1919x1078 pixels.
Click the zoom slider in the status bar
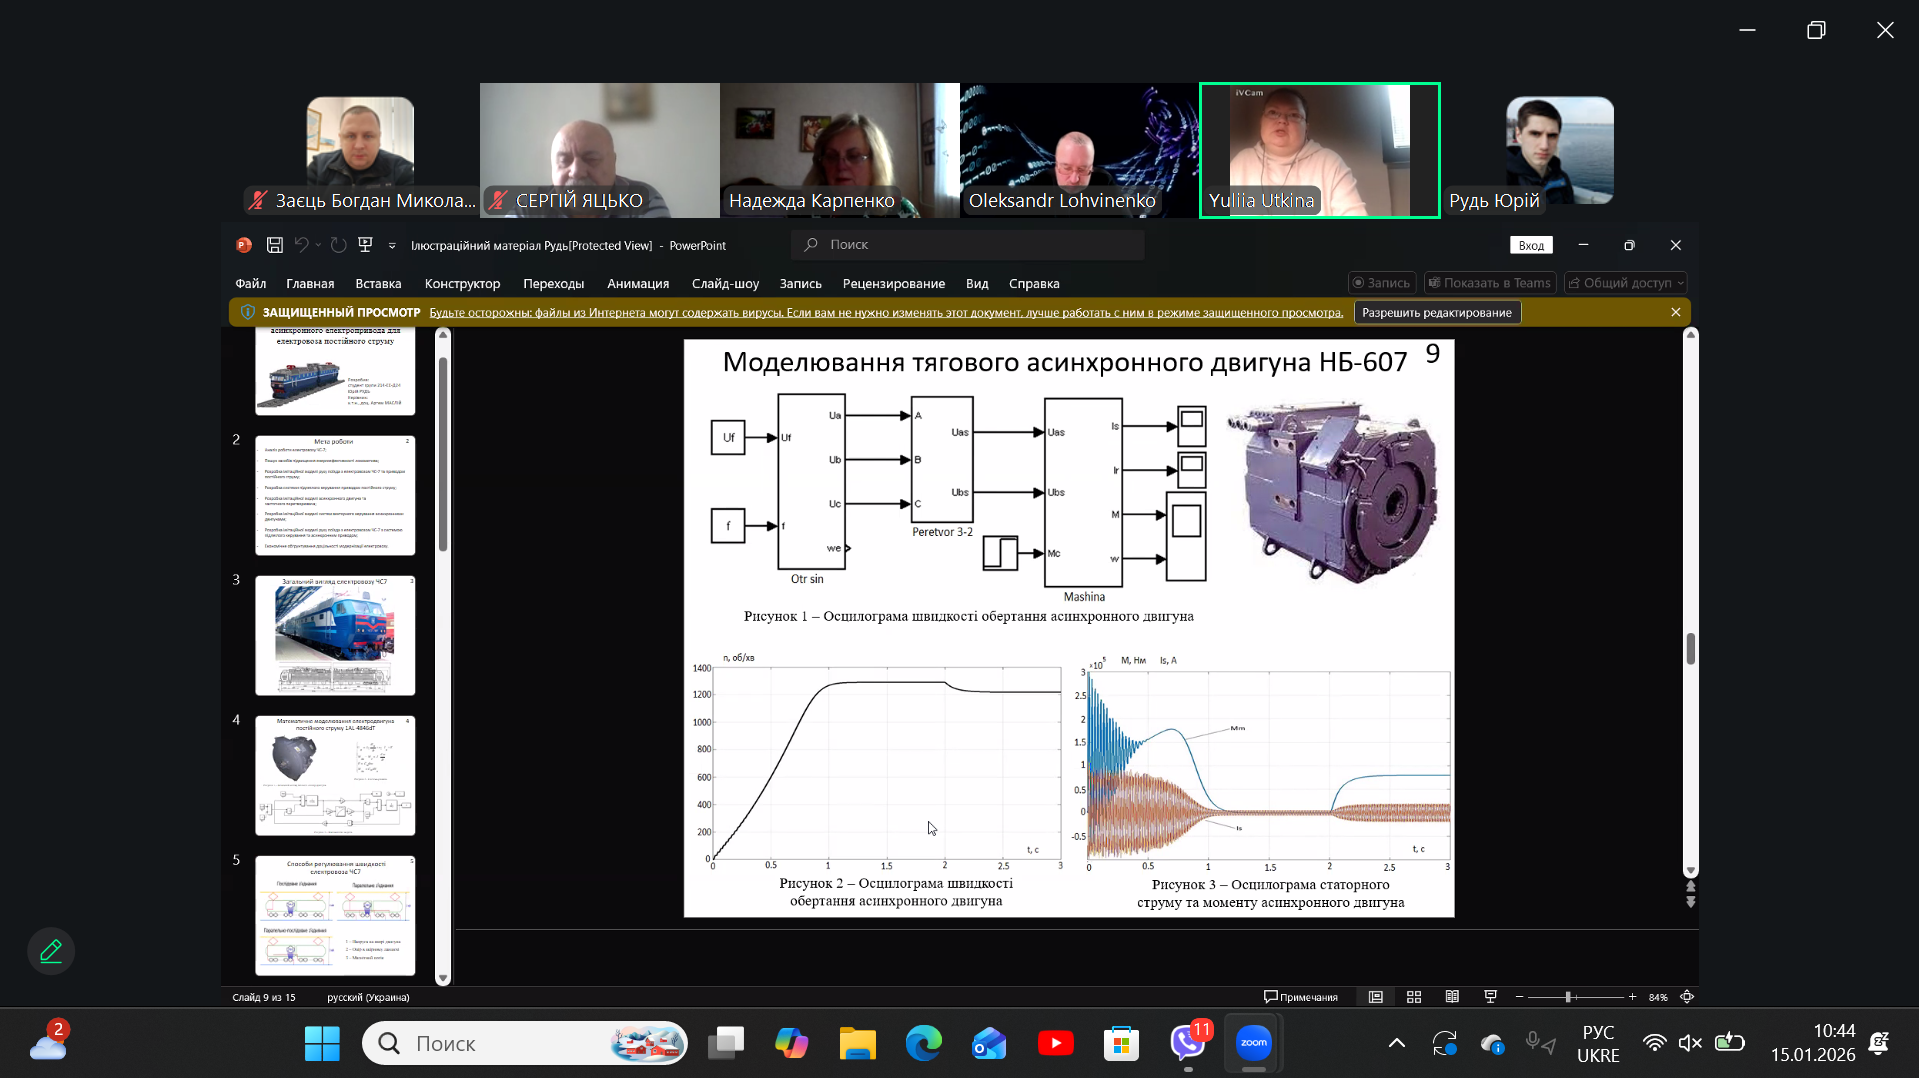pos(1568,997)
